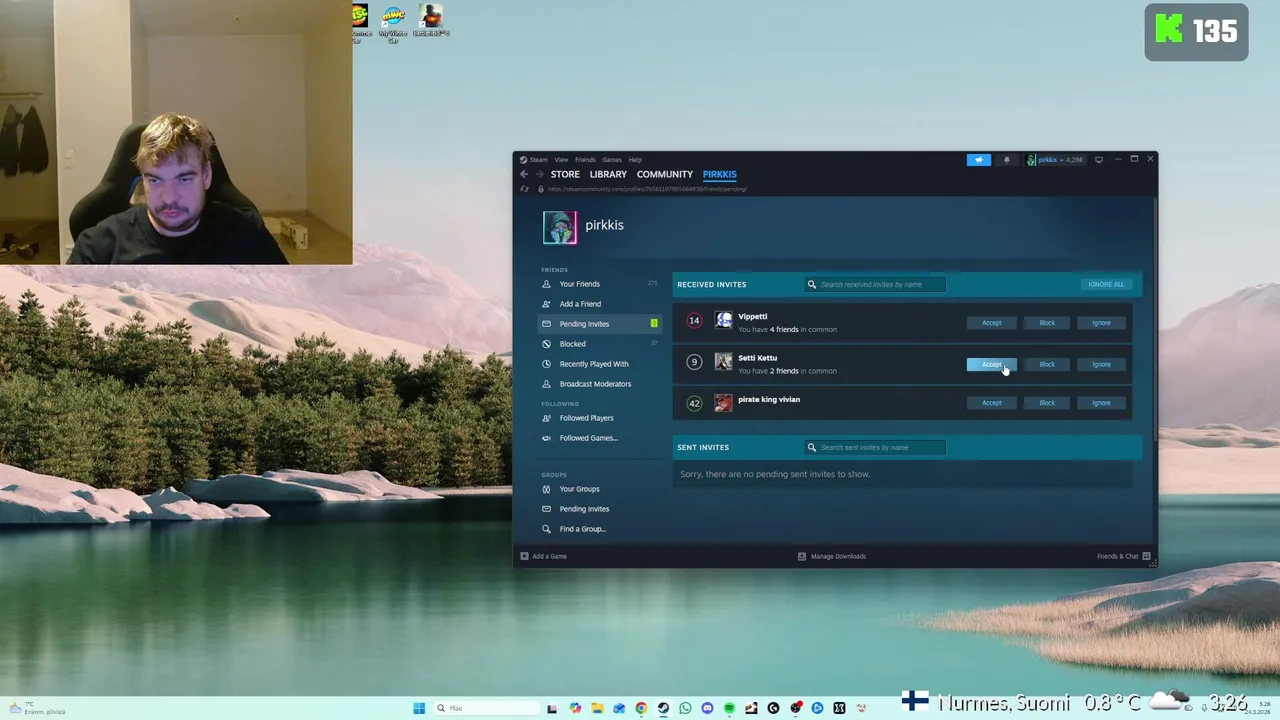This screenshot has height=720, width=1280.
Task: Open pirate king vivian's avatar
Action: pos(723,403)
